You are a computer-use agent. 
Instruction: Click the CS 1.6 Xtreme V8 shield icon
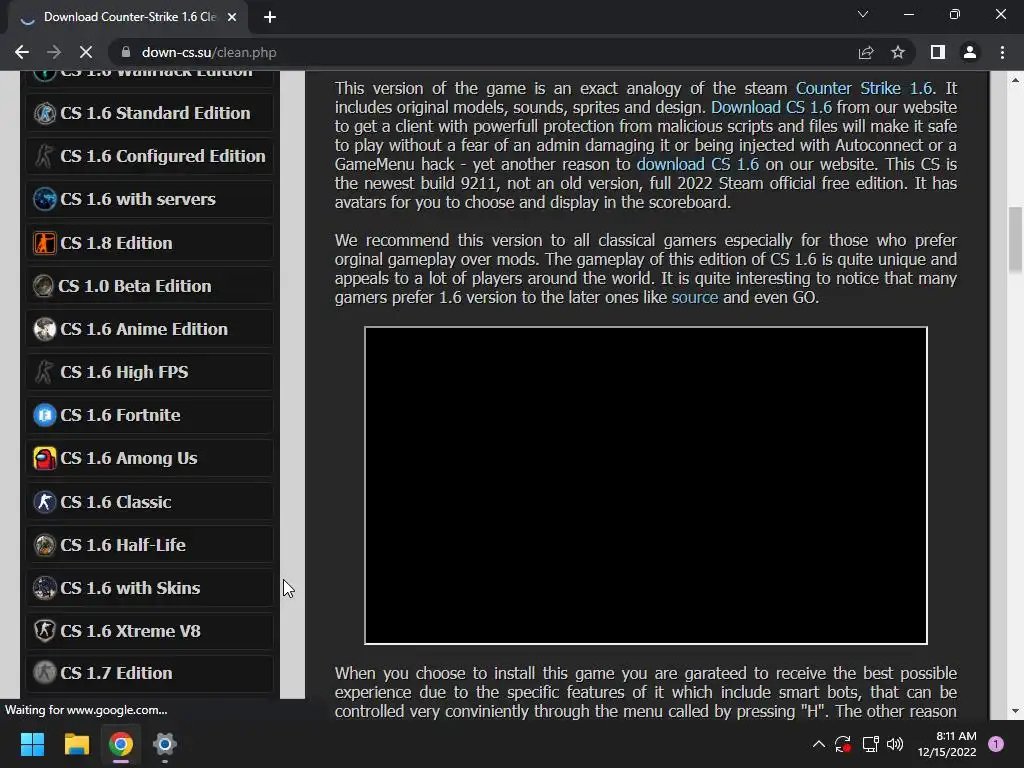[44, 631]
